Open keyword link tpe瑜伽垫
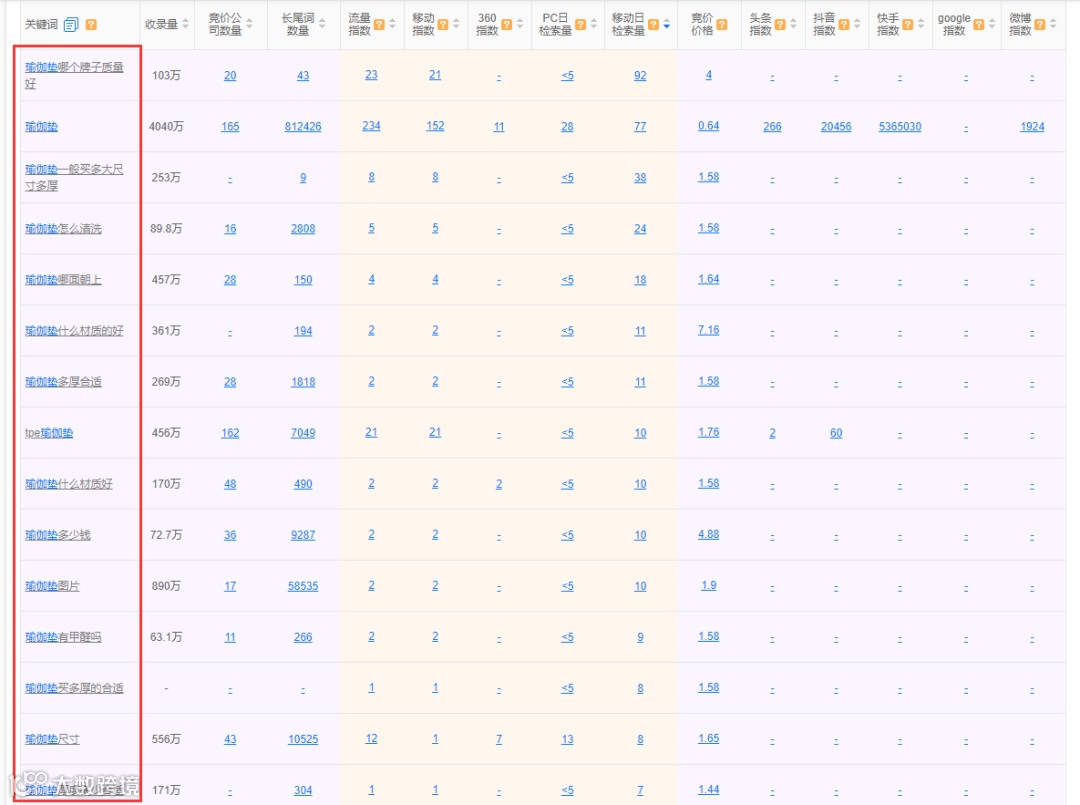This screenshot has width=1080, height=805. (49, 432)
